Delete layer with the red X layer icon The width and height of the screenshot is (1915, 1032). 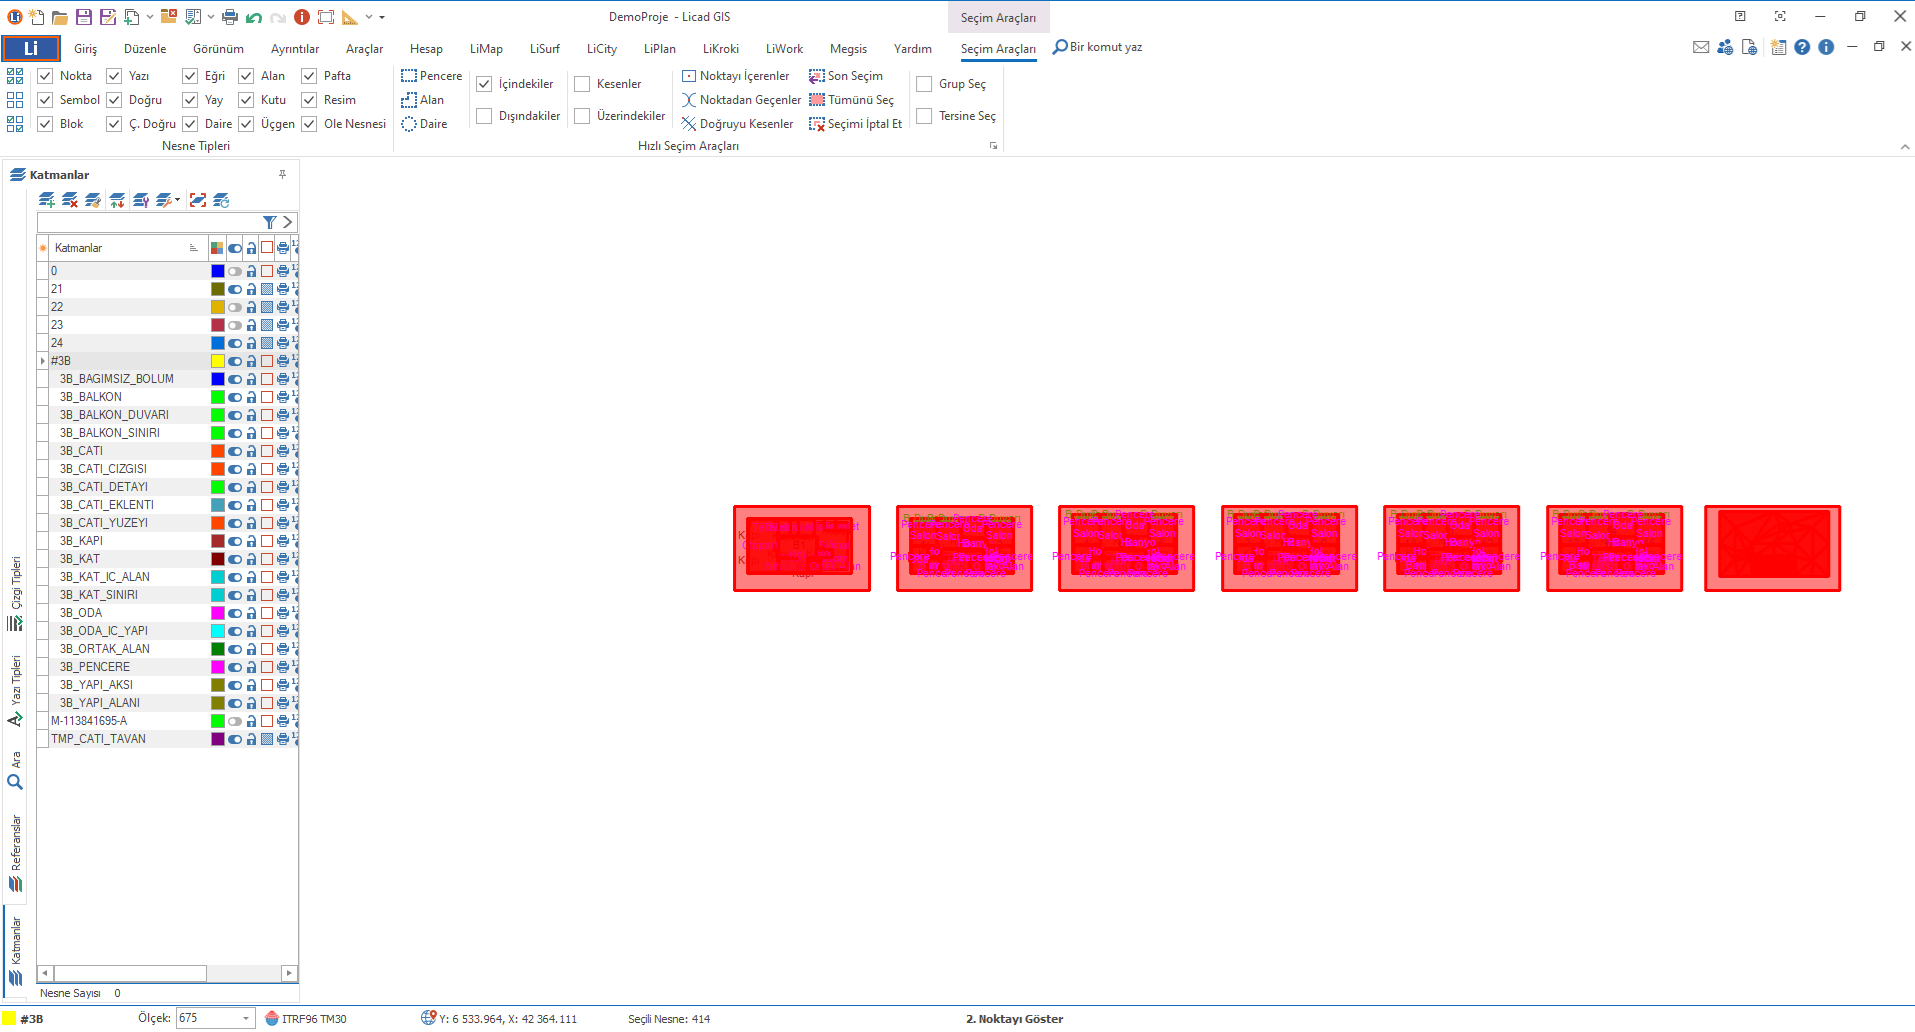tap(69, 200)
